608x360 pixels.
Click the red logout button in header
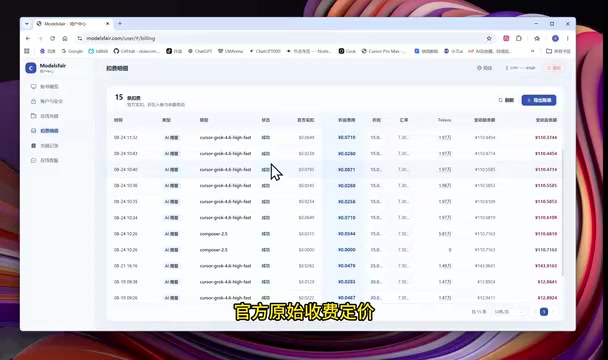tap(554, 68)
